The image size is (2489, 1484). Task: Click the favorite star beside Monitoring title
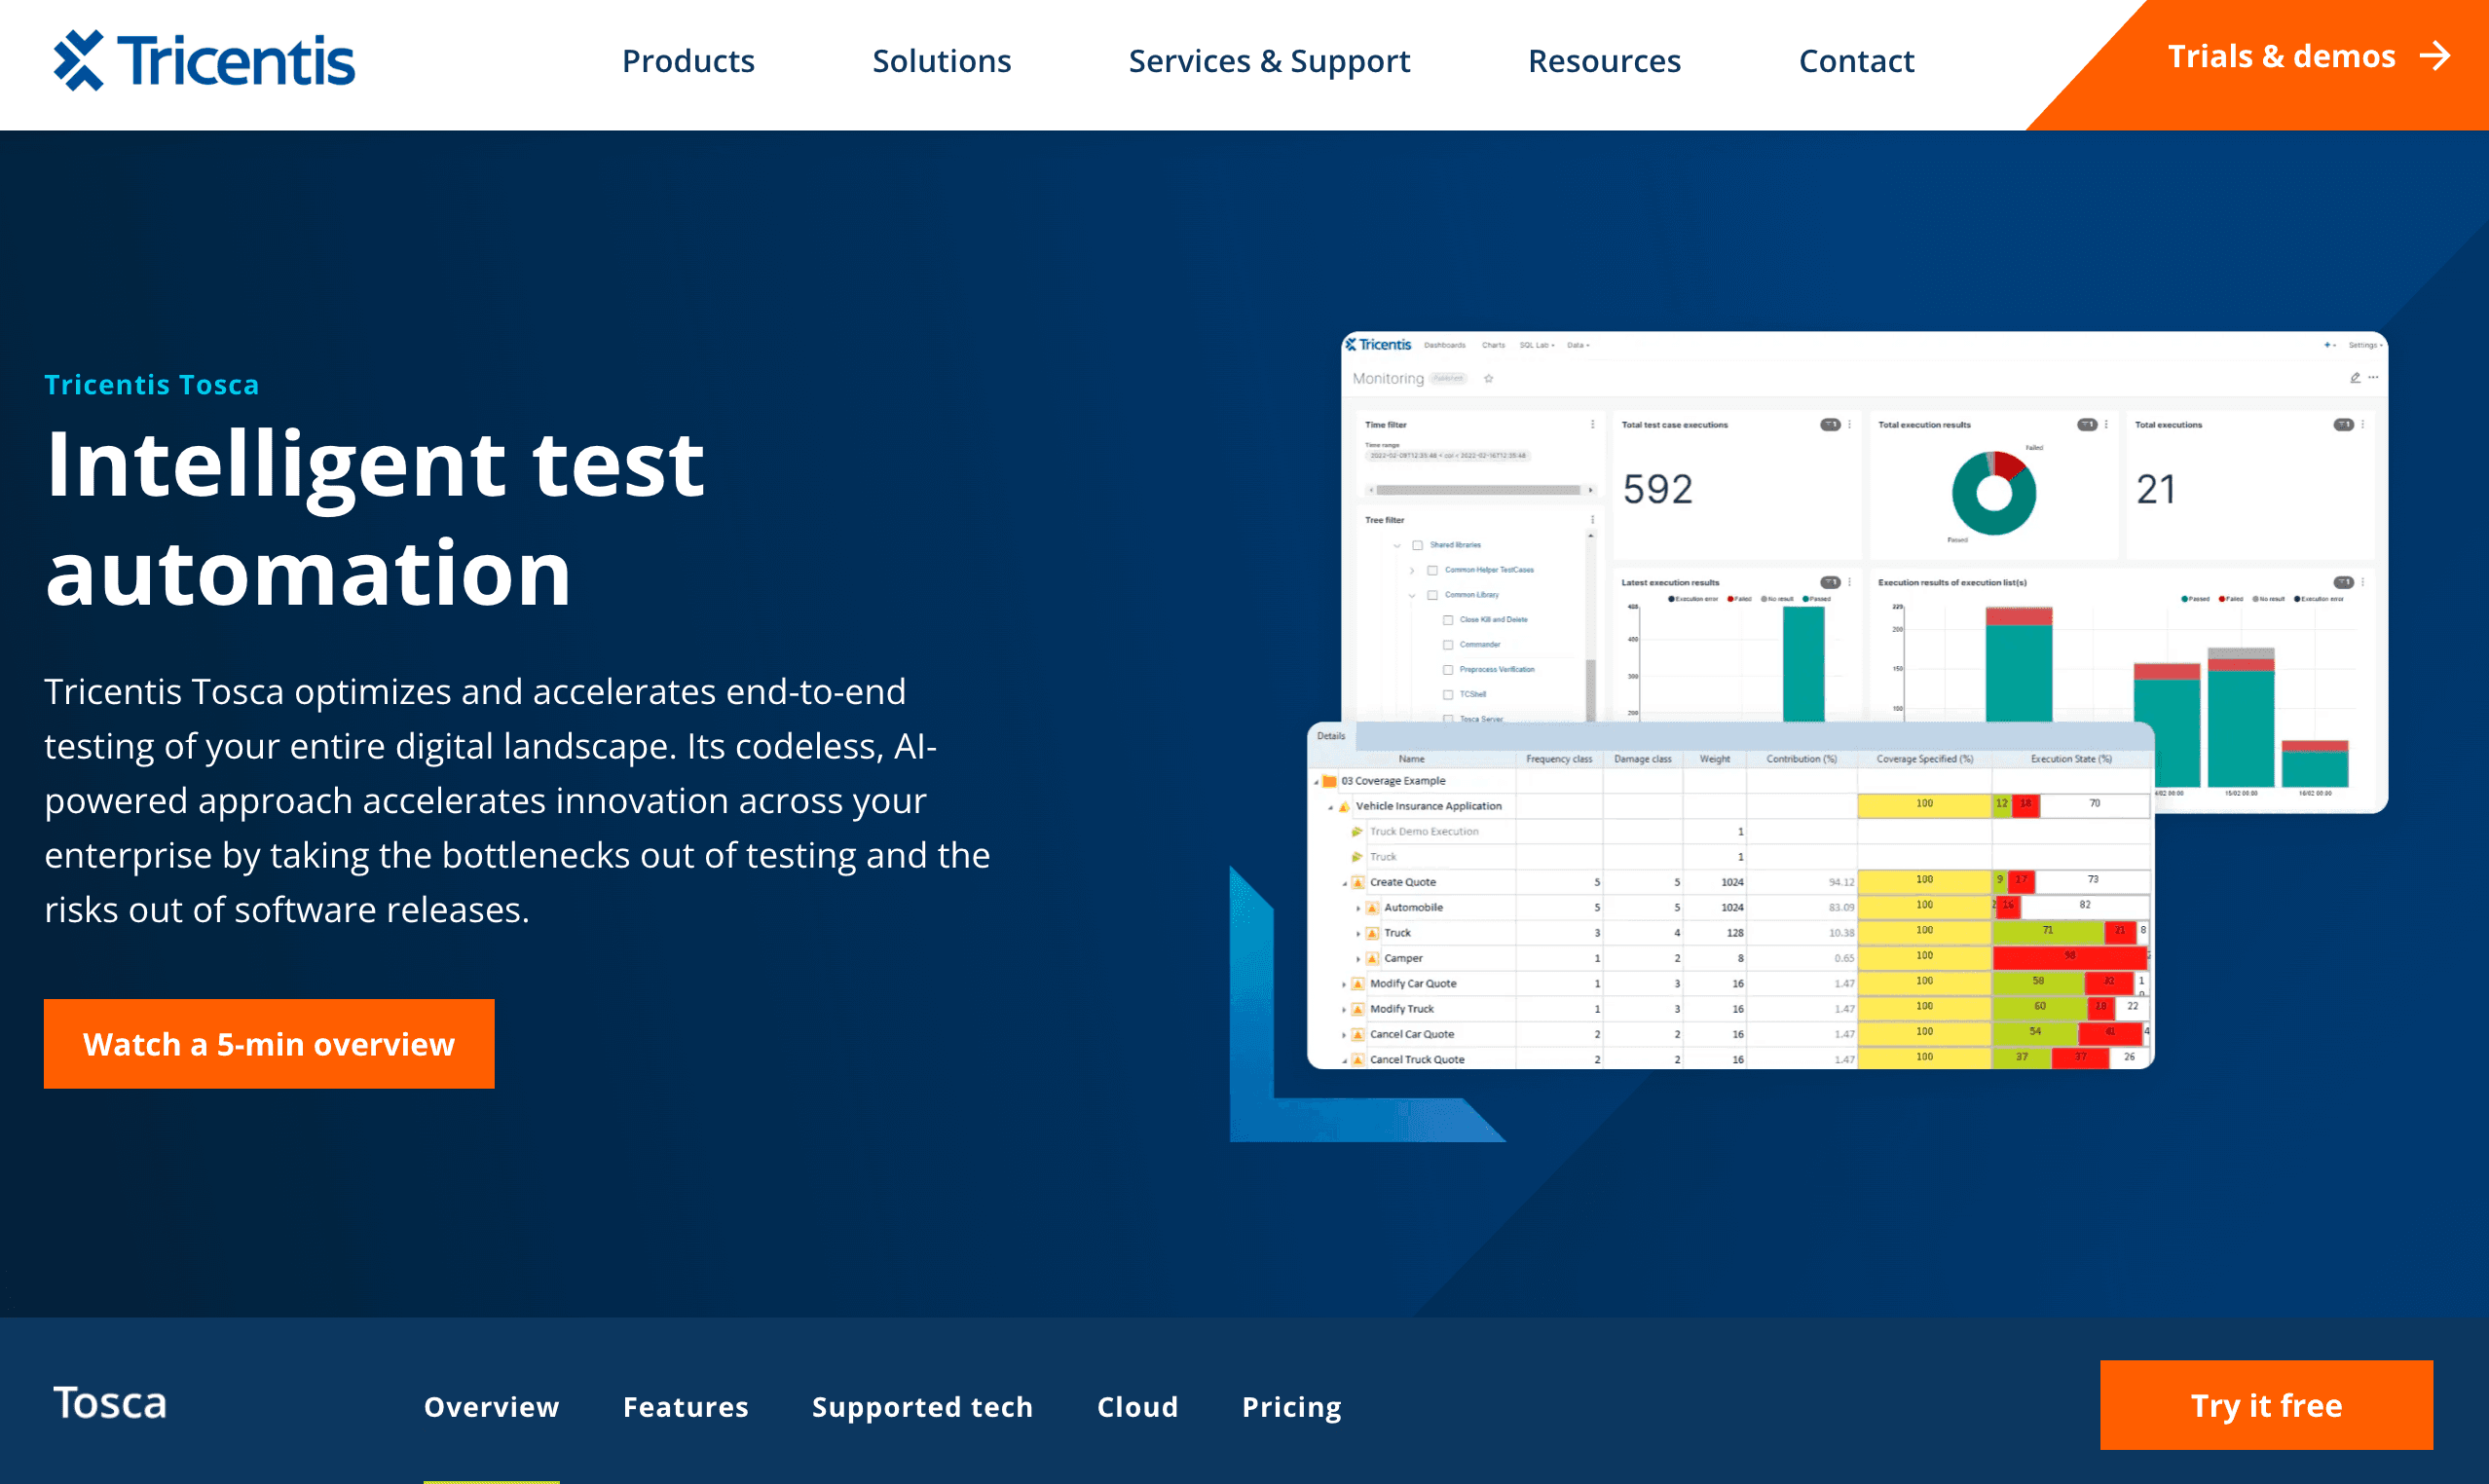(1488, 379)
